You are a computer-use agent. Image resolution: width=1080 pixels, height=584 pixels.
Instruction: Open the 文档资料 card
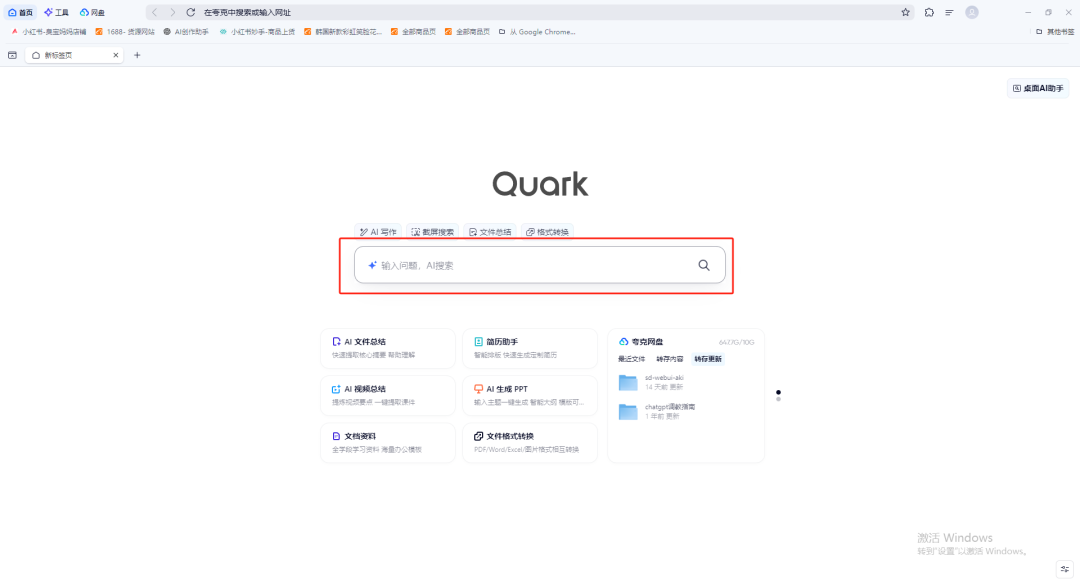388,443
